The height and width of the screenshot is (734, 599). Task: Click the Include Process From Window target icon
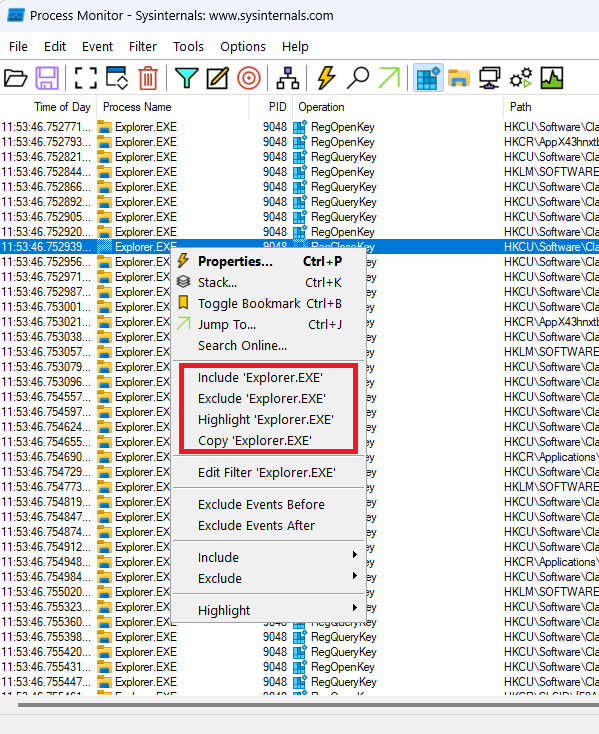(x=249, y=78)
